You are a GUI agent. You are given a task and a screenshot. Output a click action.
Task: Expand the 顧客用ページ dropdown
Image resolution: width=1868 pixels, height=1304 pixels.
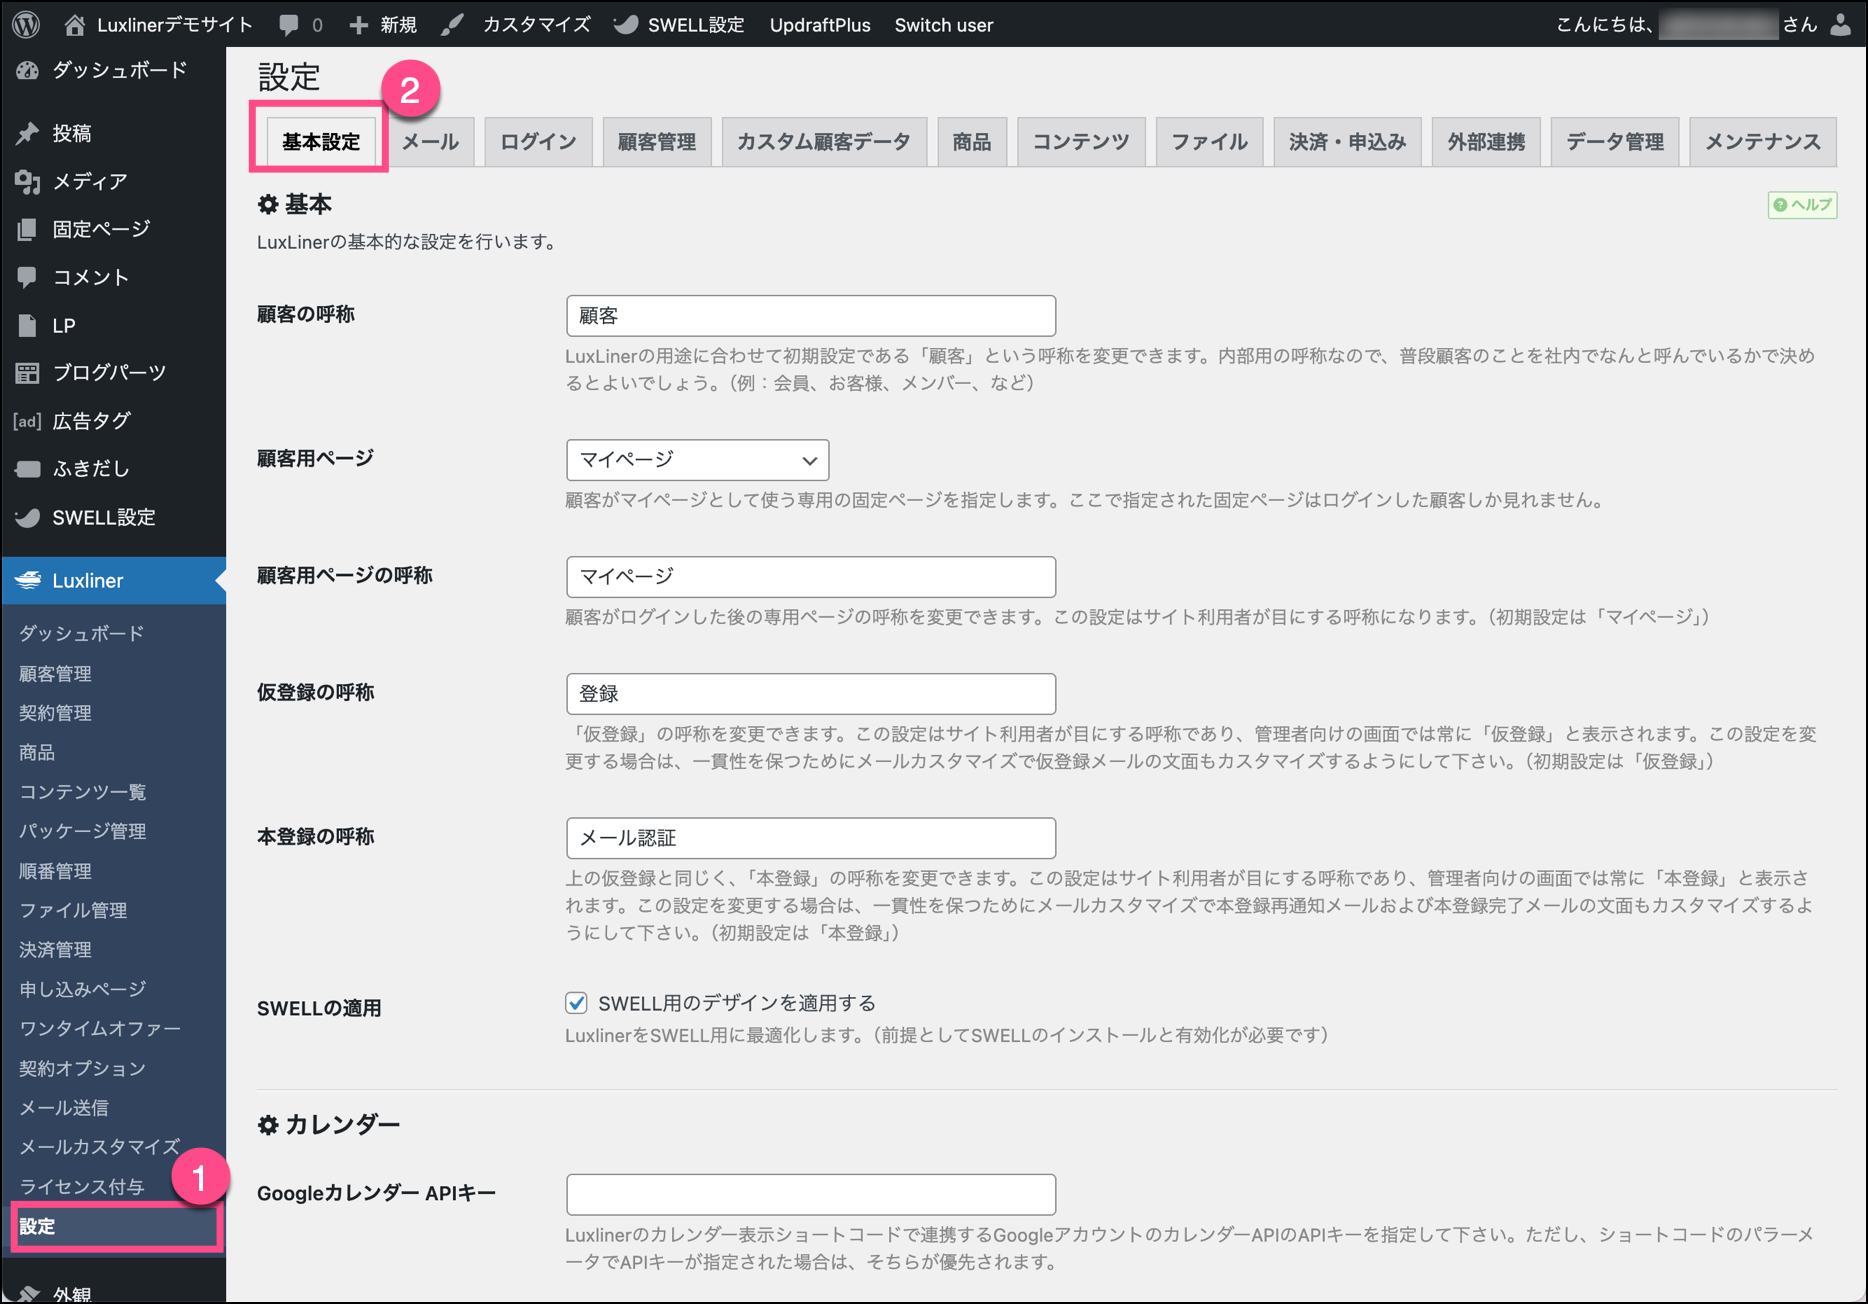point(697,460)
